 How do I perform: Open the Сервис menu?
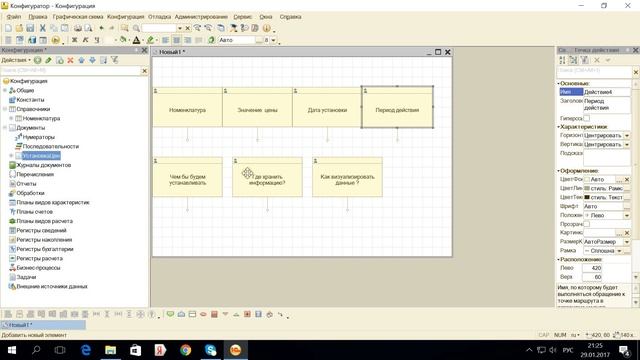242,17
